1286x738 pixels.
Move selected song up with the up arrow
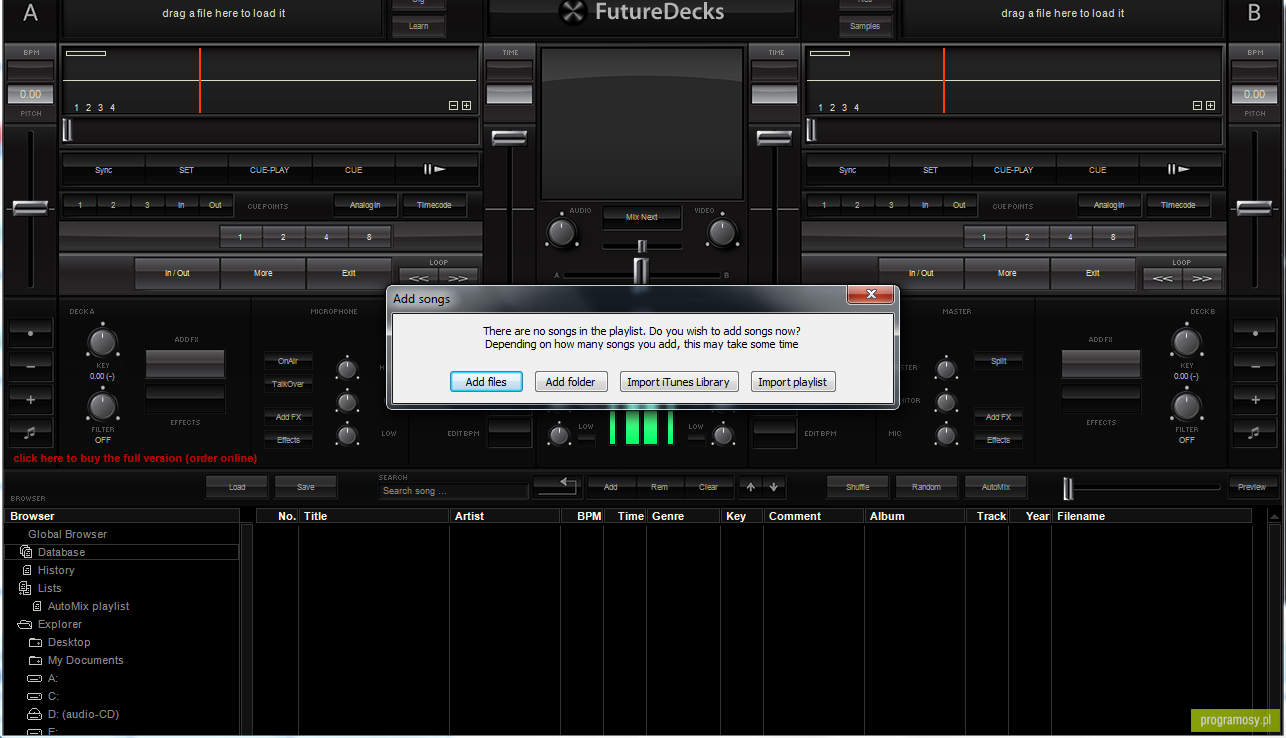tap(751, 487)
